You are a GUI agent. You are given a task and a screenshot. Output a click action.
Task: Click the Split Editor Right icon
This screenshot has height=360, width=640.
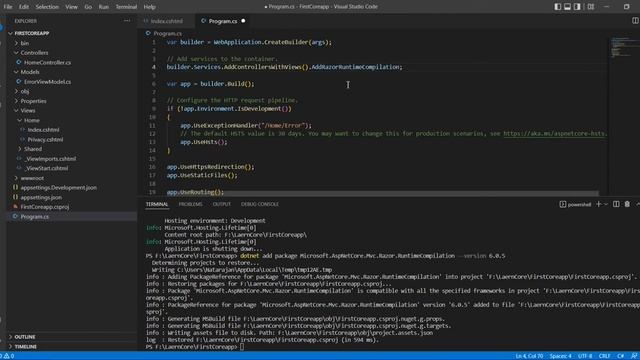[x=635, y=20]
